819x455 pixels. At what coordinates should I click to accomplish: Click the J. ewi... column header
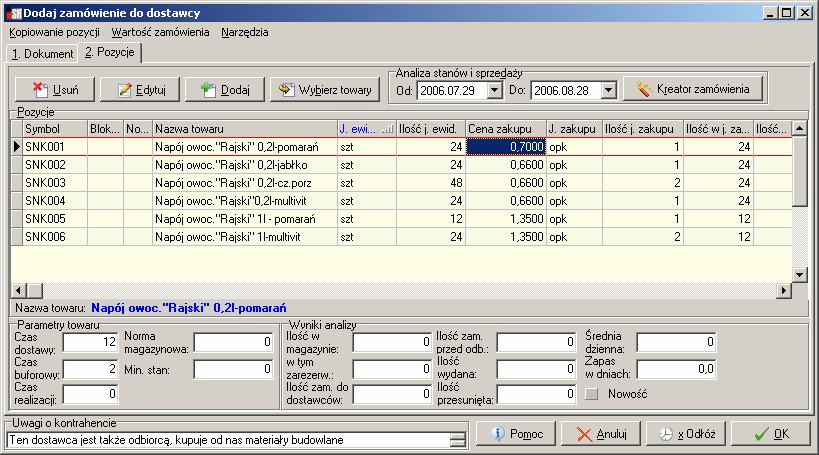(367, 129)
